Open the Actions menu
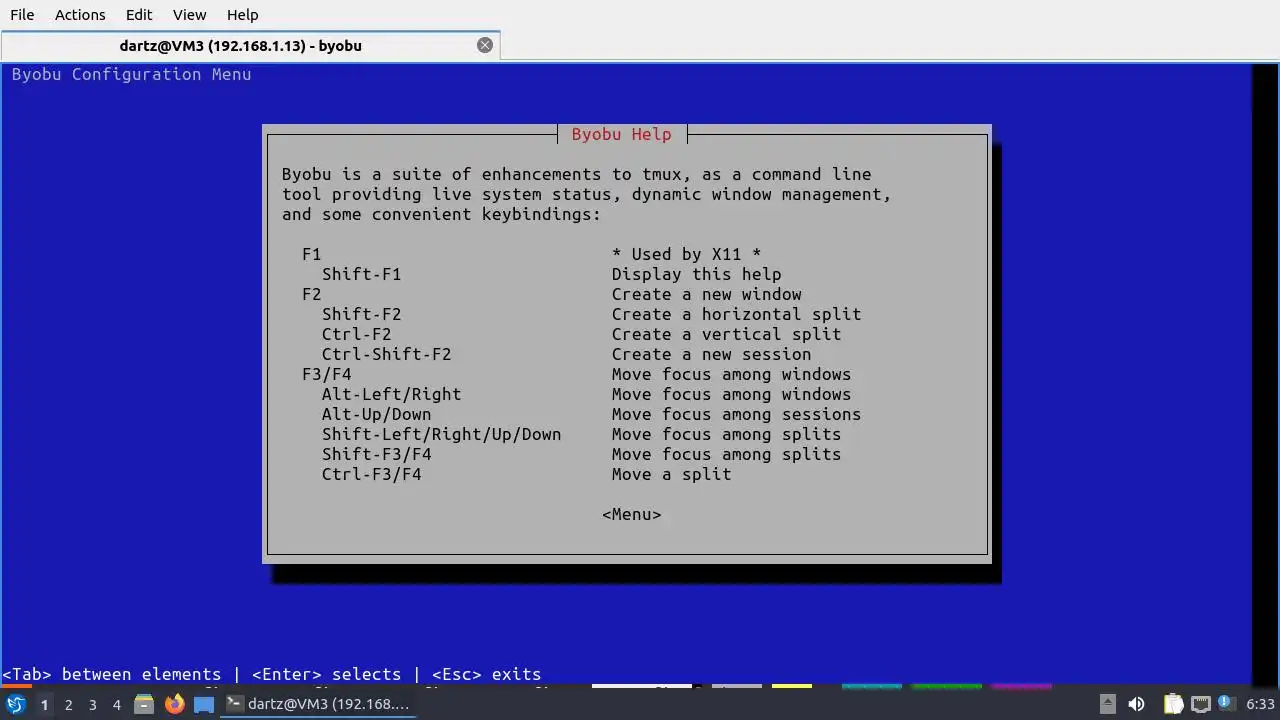The width and height of the screenshot is (1280, 720). [80, 15]
